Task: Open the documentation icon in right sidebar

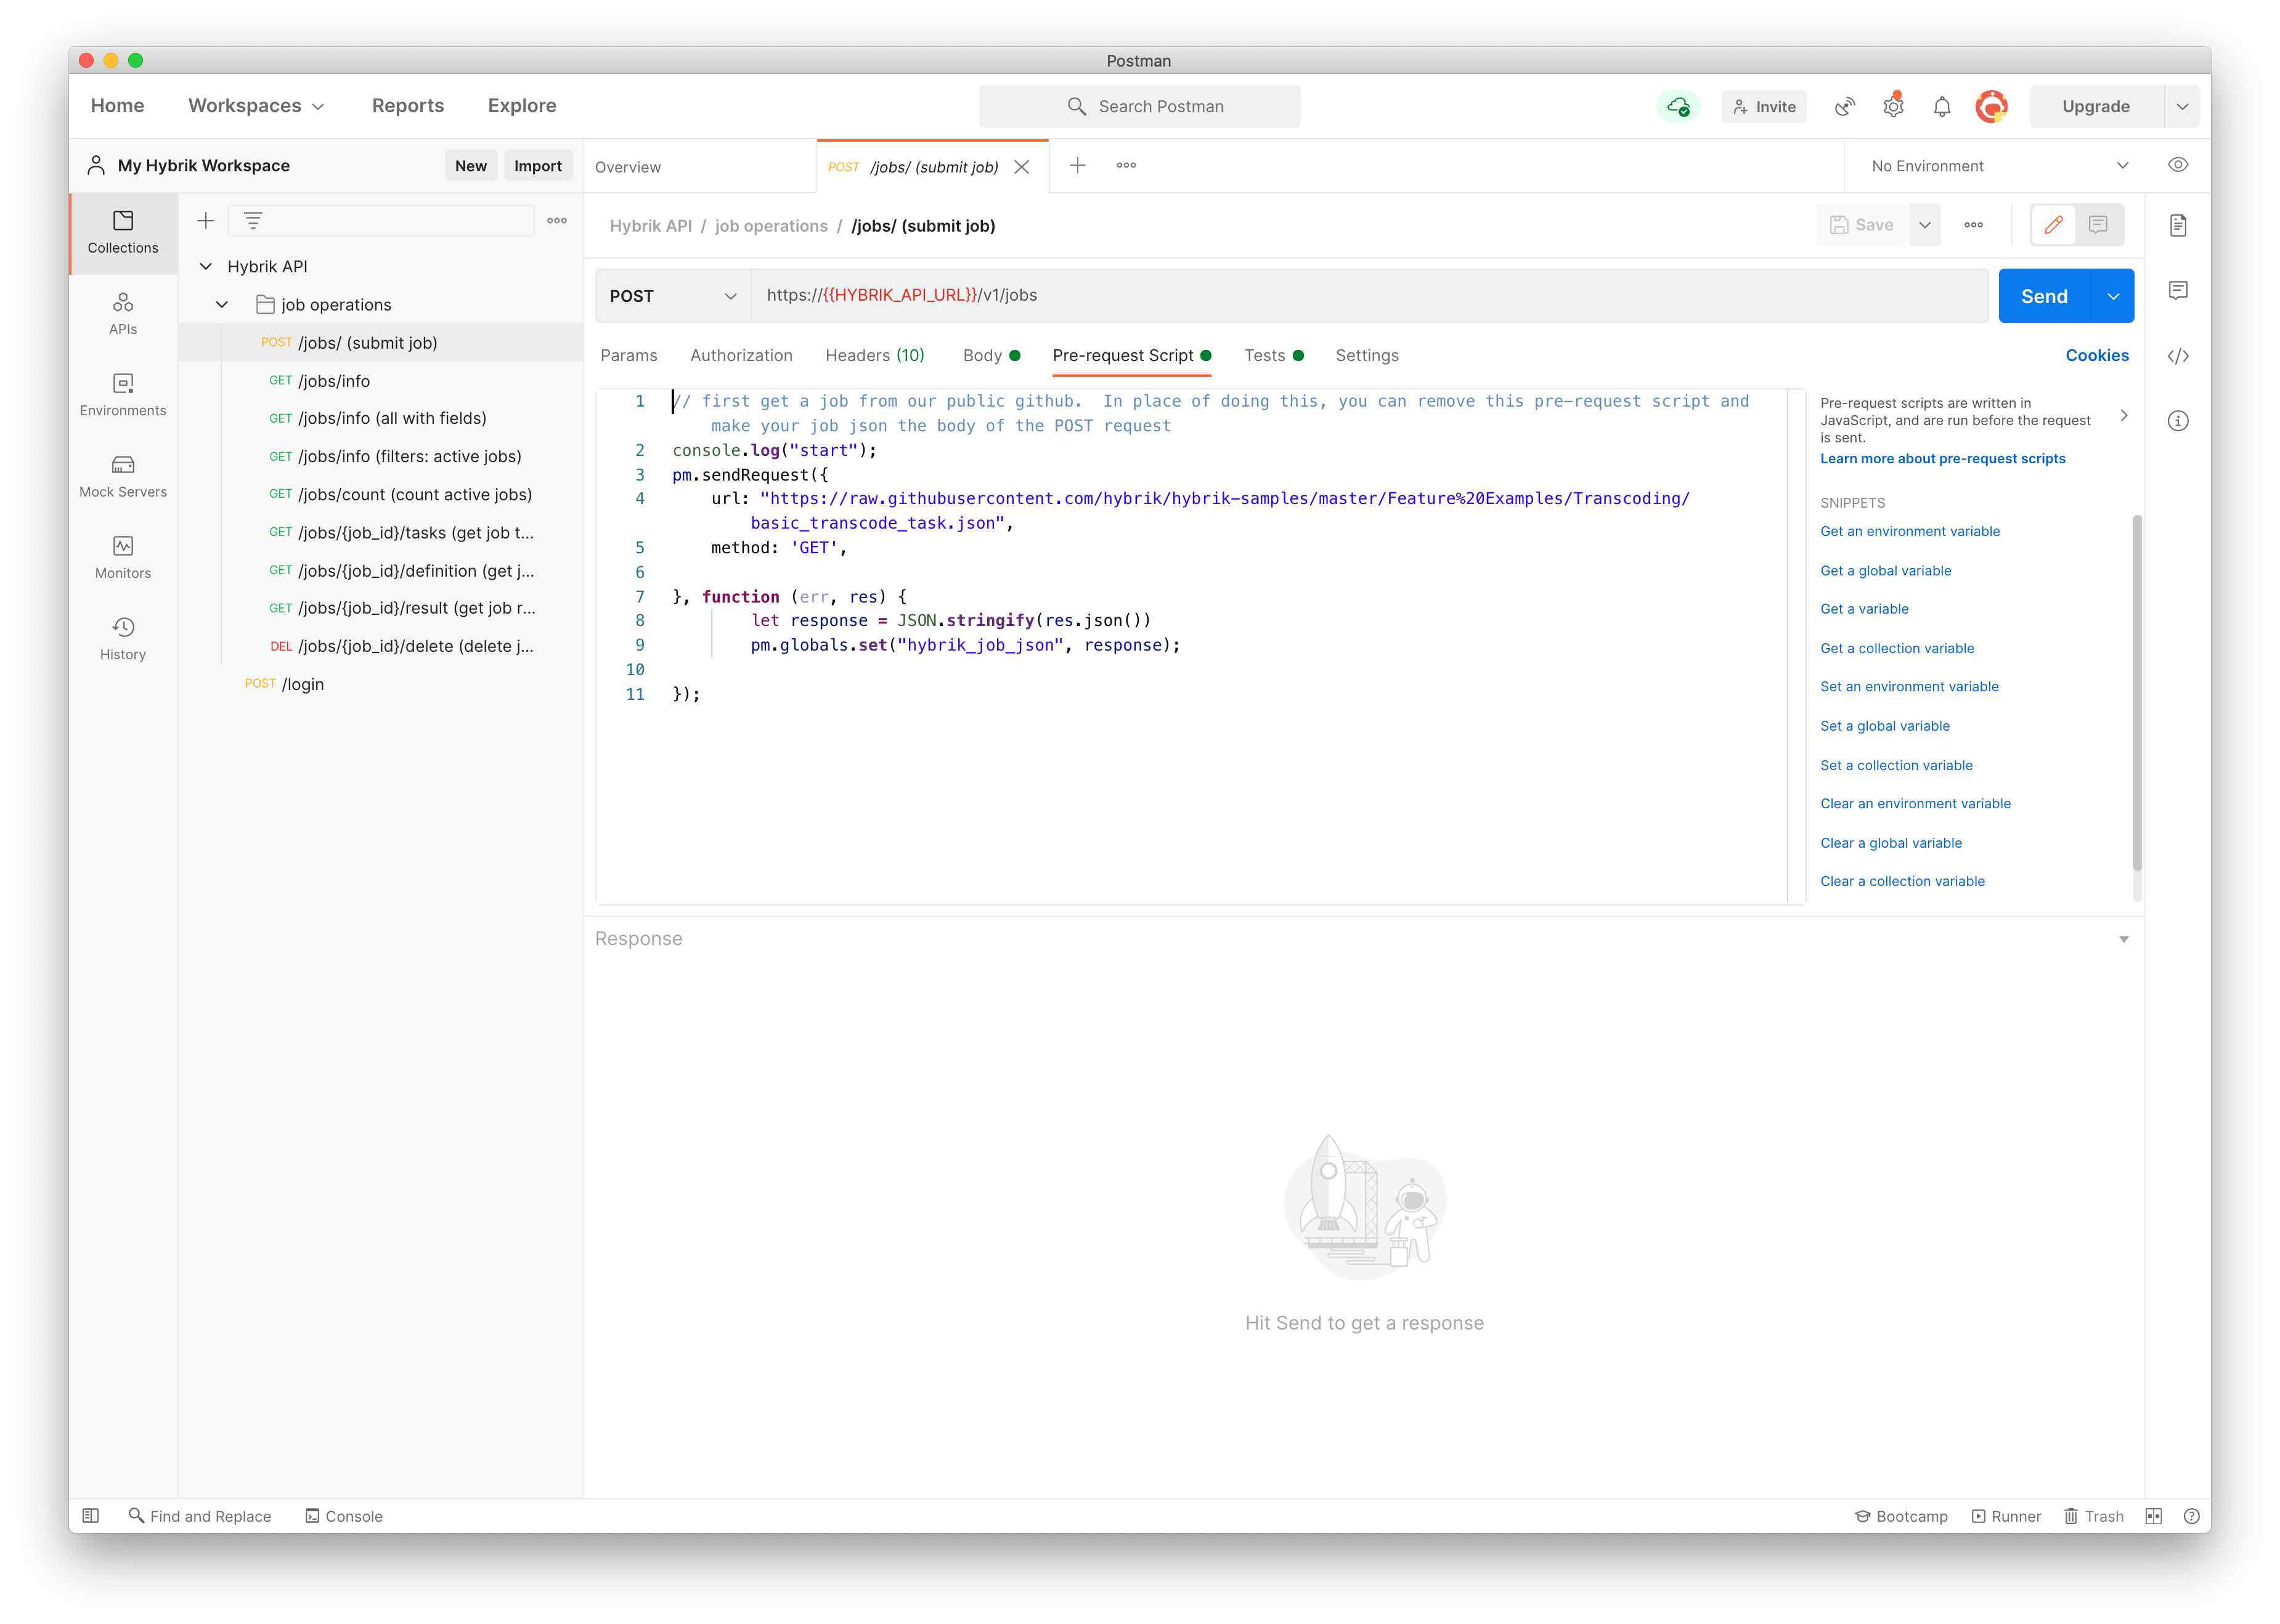Action: [2178, 225]
